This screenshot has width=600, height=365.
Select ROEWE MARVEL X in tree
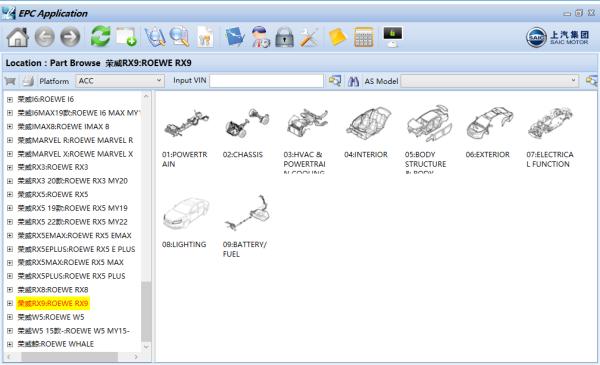(x=75, y=154)
